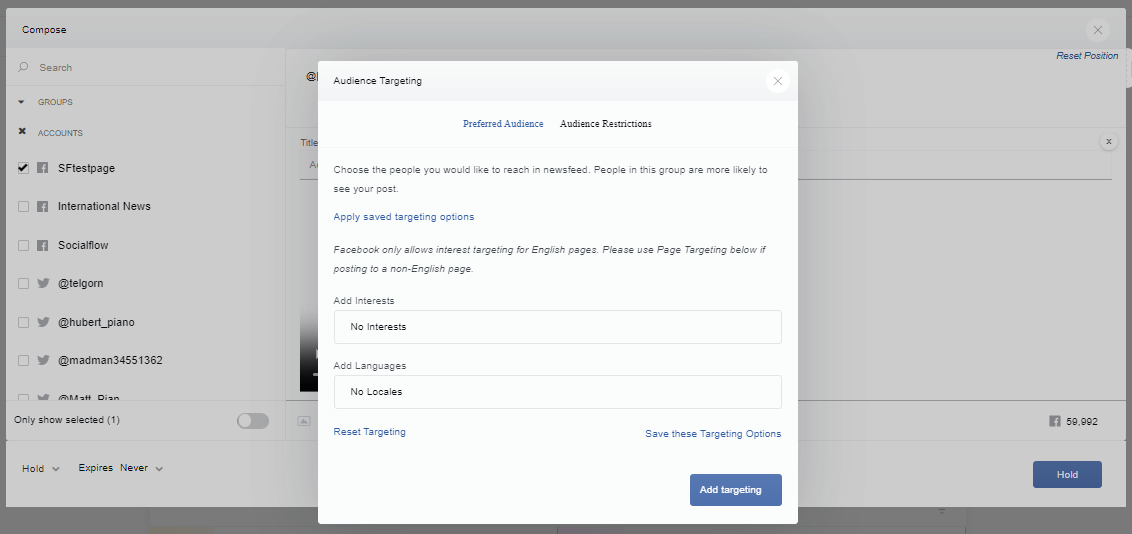This screenshot has width=1132, height=534.
Task: Open the Hold dropdown at bottom left
Action: pyautogui.click(x=40, y=468)
